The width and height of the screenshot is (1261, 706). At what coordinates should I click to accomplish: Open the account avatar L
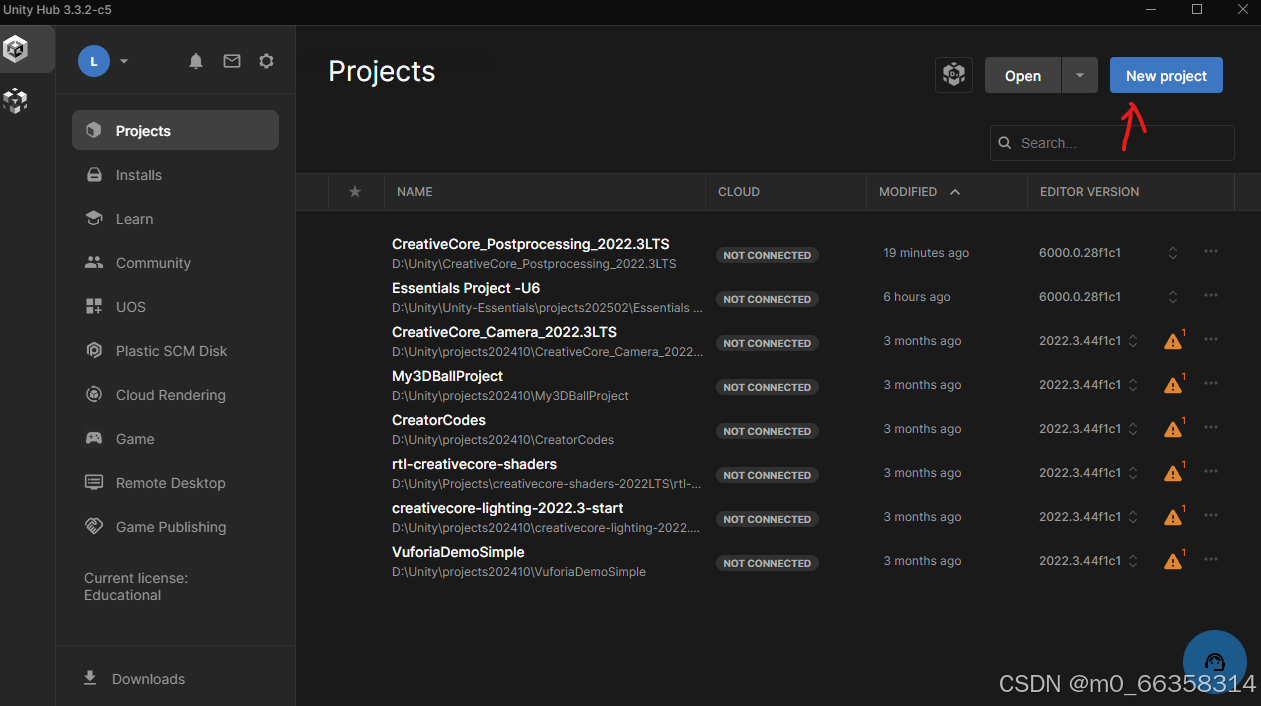[x=94, y=61]
